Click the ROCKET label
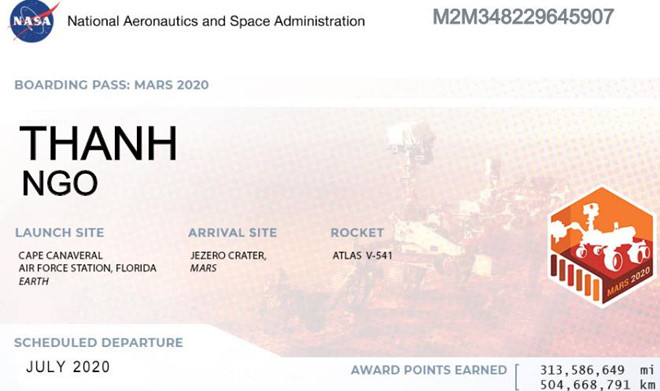660x391 pixels. [x=357, y=233]
